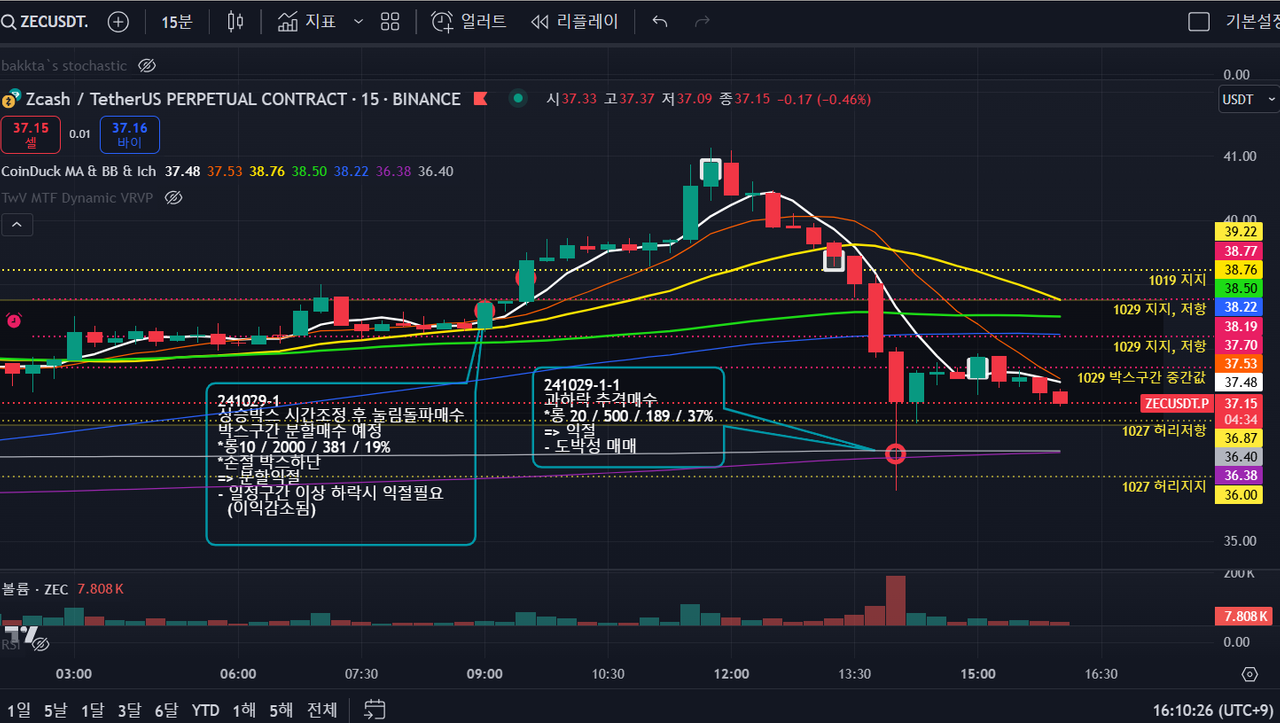1280x723 pixels.
Task: Select the 241029-1 text note box
Action: coord(340,464)
